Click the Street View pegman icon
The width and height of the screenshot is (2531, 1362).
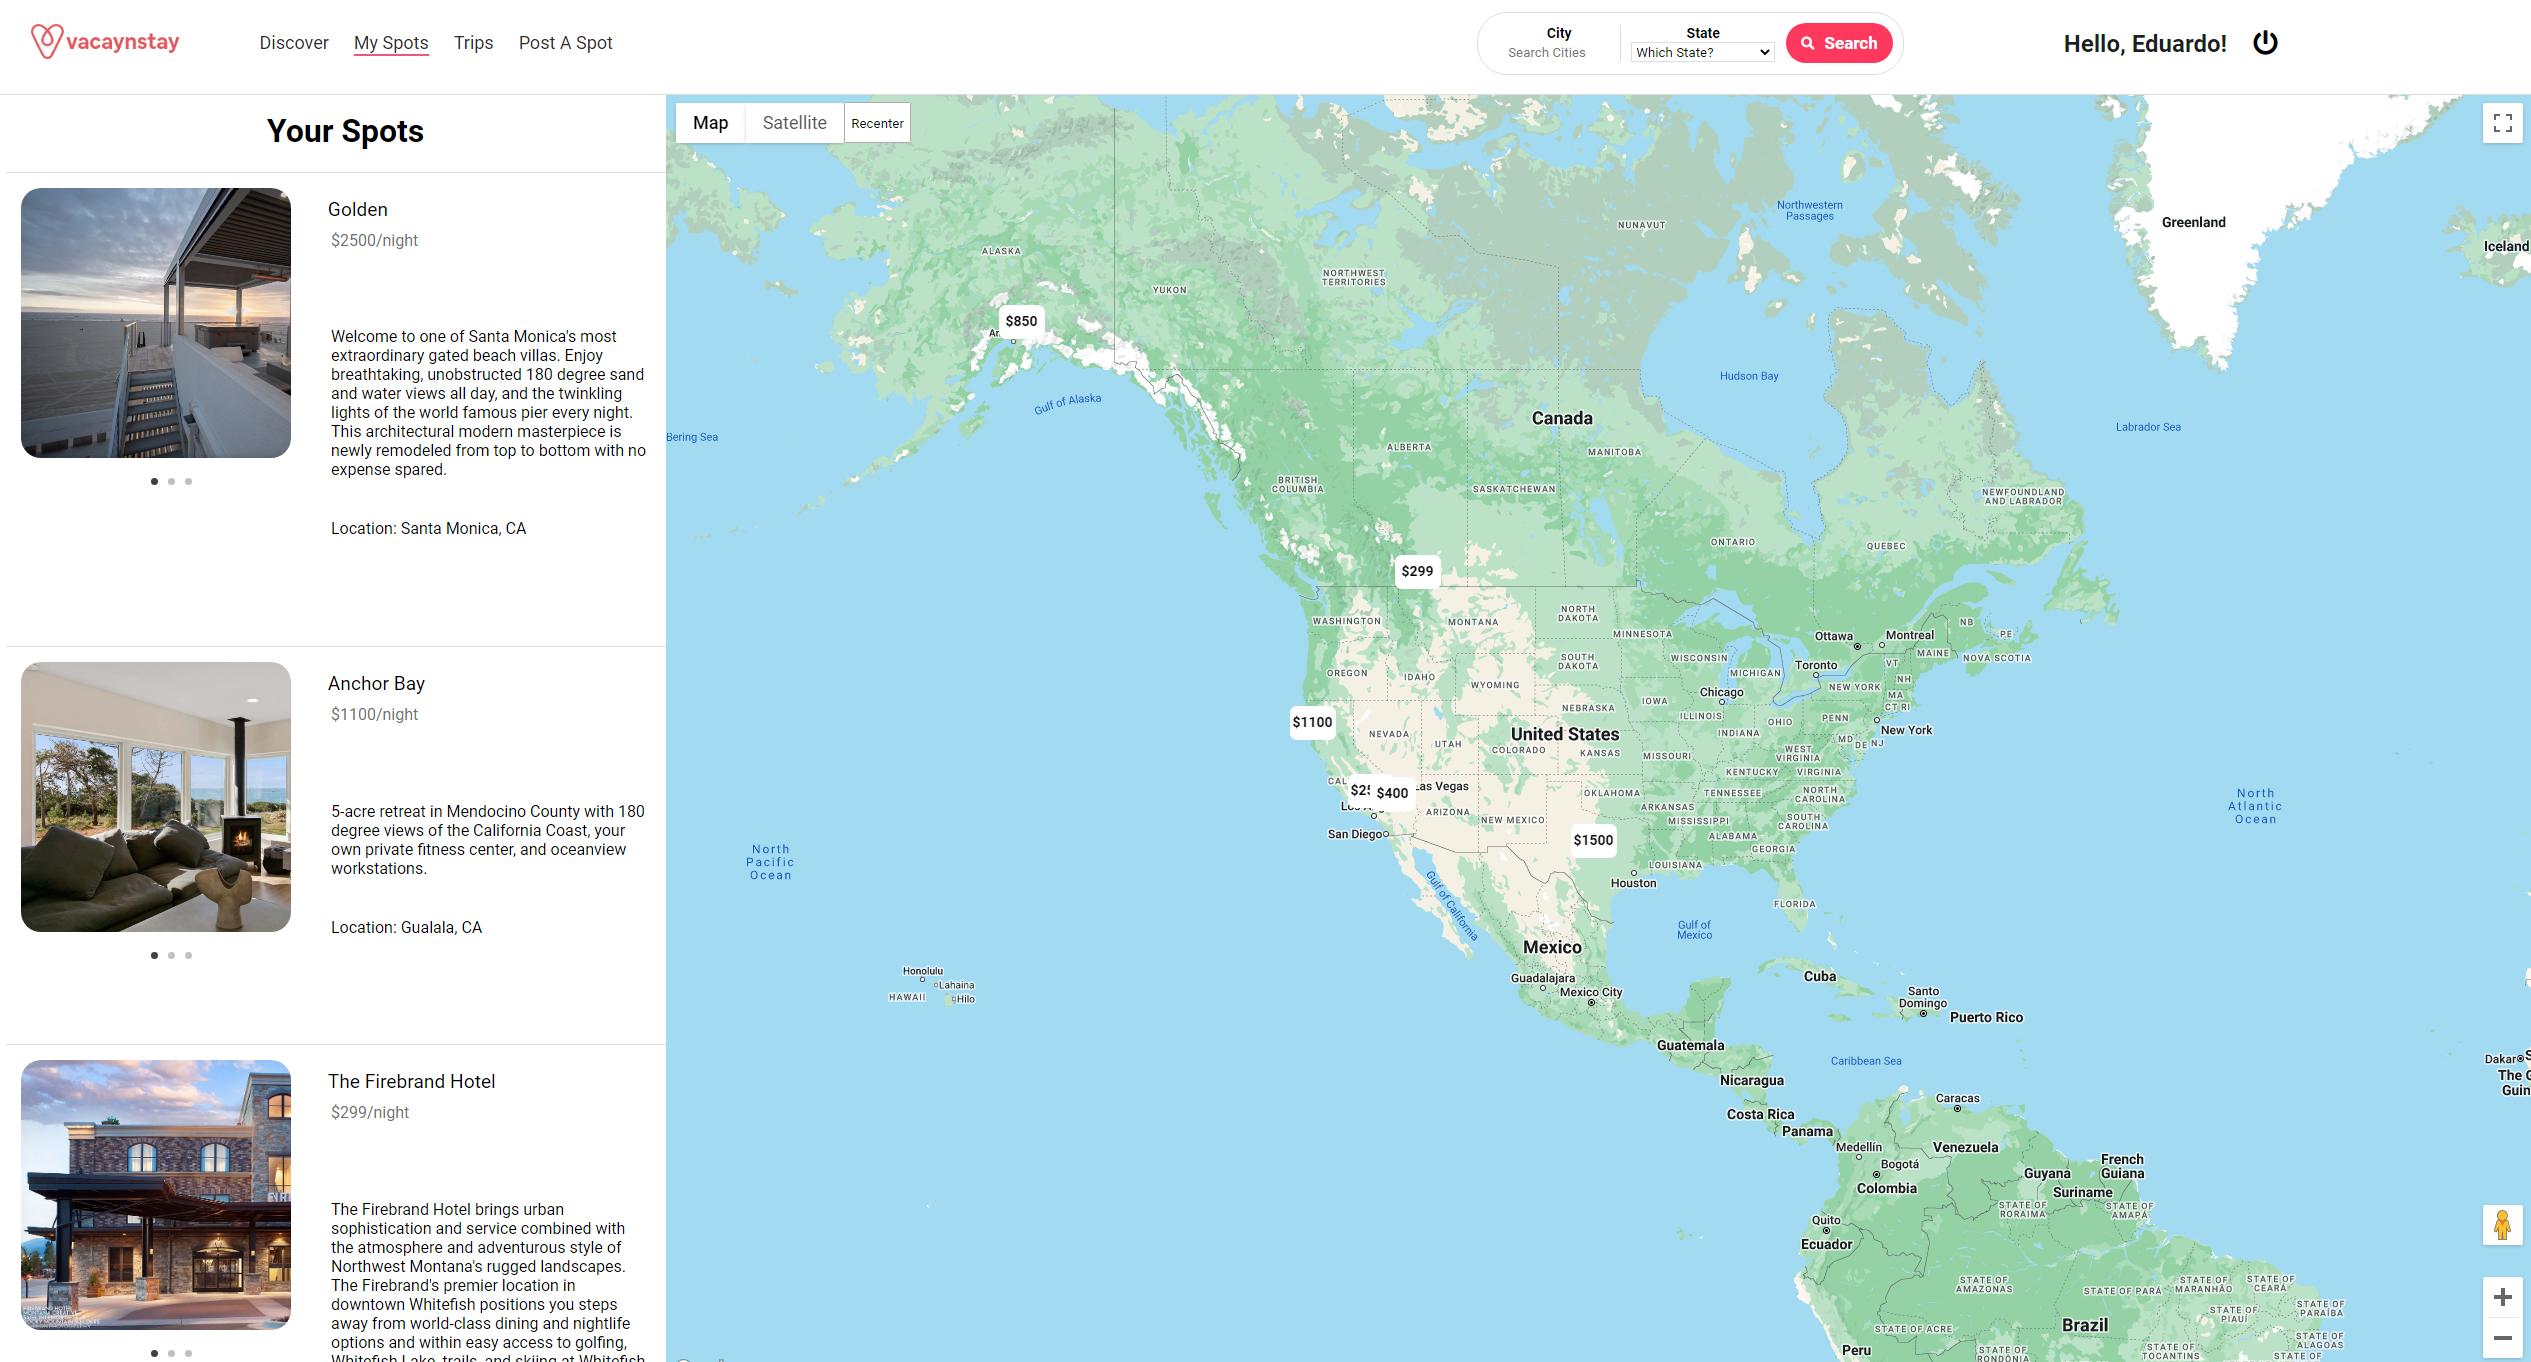pos(2502,1225)
